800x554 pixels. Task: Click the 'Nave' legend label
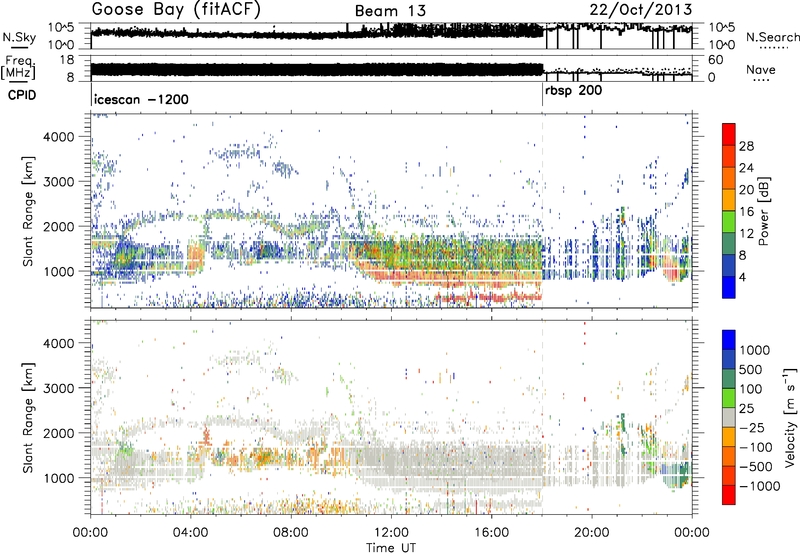761,70
